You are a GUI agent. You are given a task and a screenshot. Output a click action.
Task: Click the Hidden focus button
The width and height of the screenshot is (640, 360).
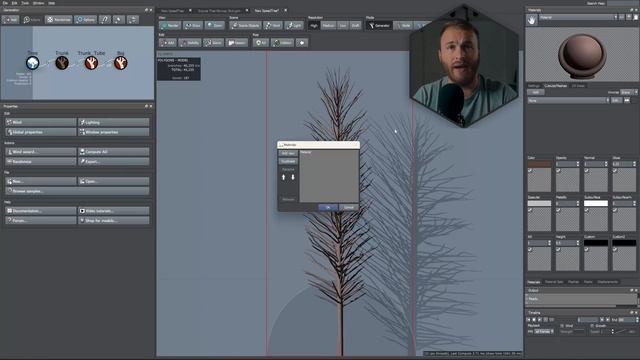click(282, 42)
